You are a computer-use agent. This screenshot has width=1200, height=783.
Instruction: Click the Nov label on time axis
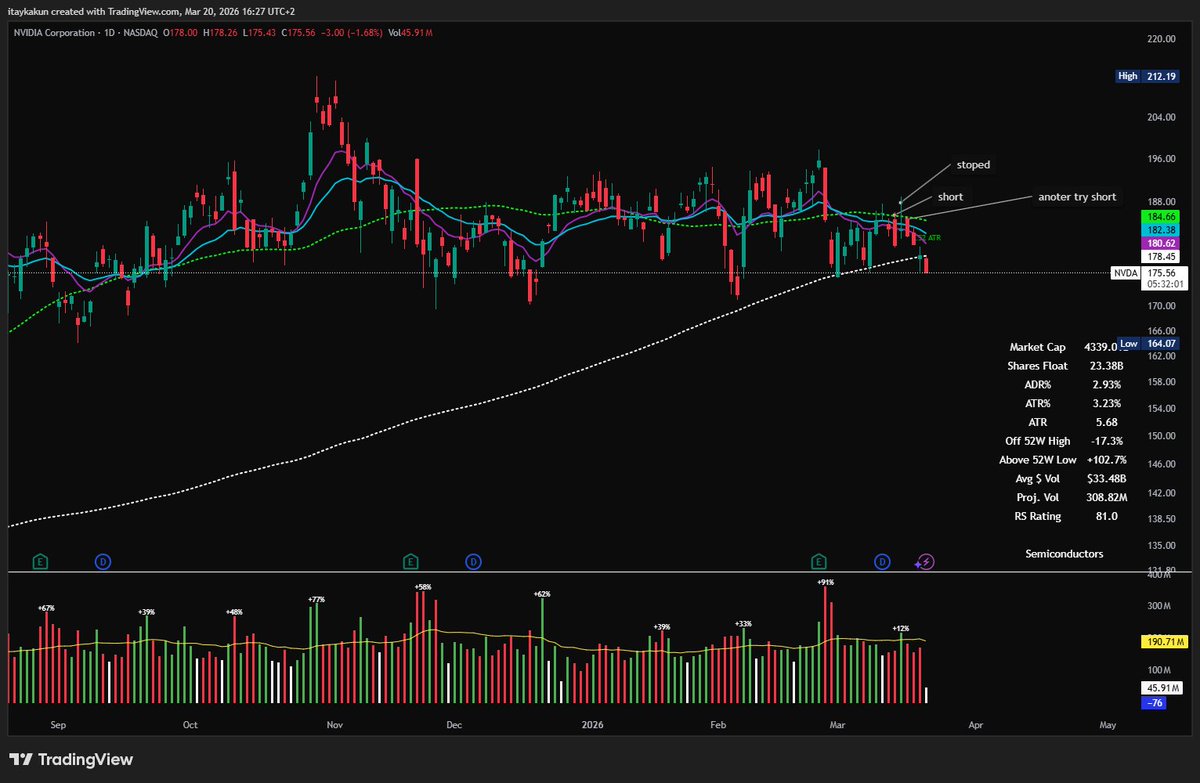tap(336, 724)
